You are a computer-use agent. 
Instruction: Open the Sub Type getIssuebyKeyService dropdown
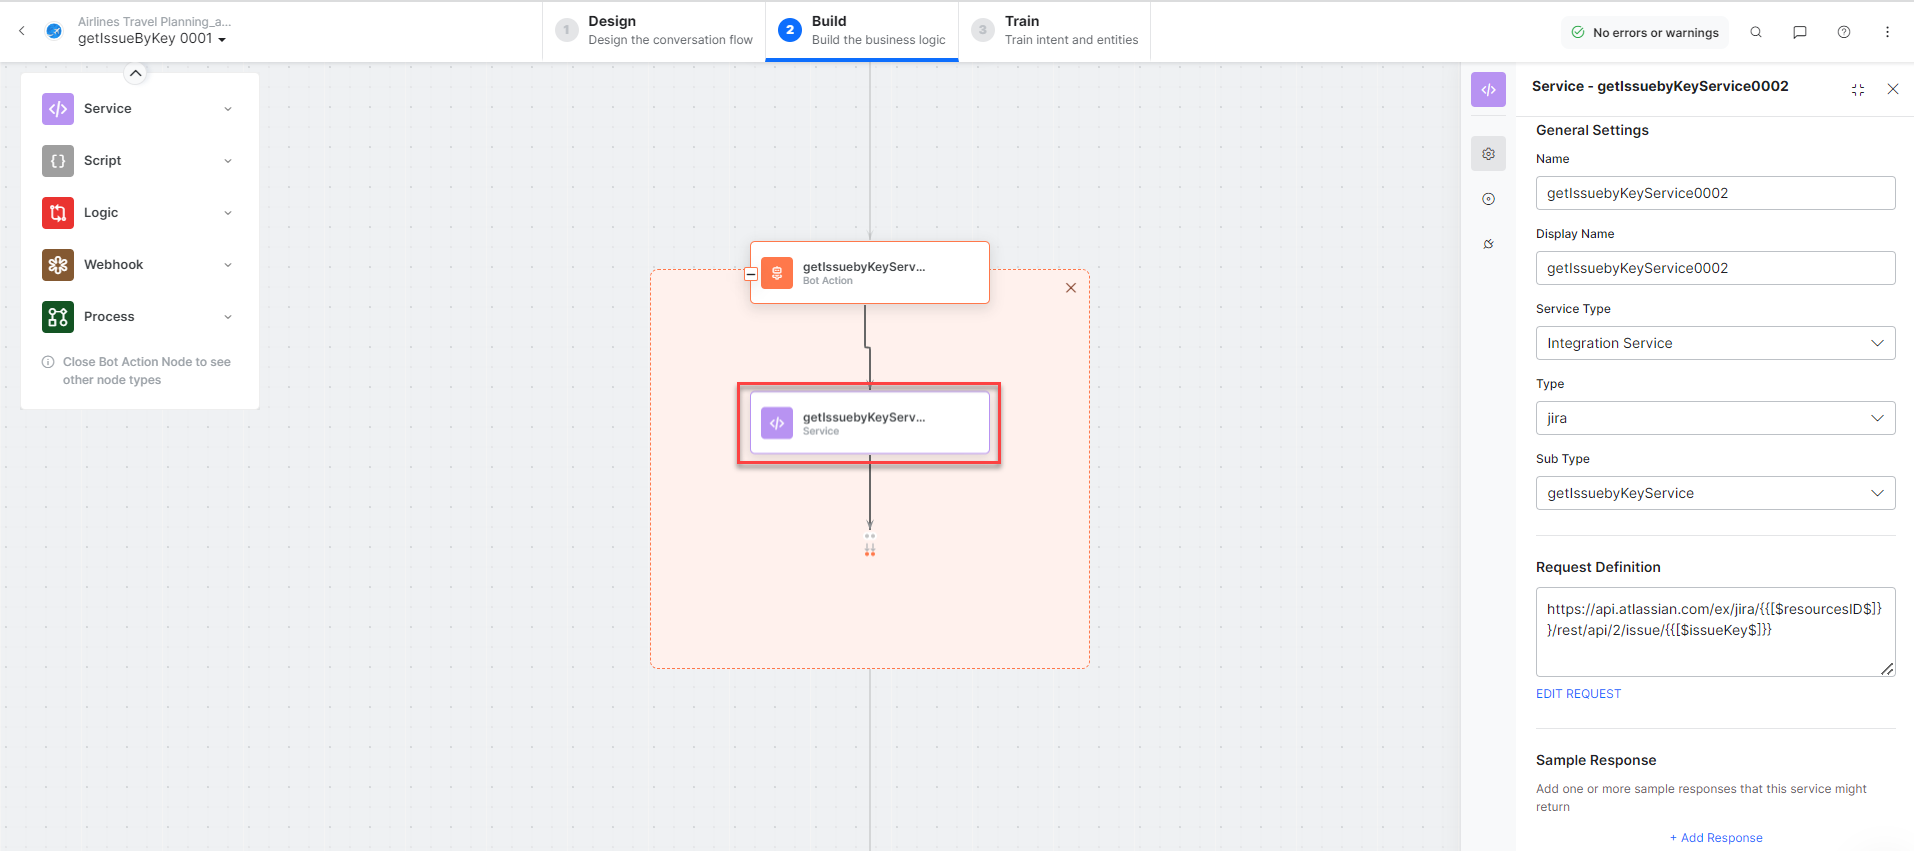tap(1714, 493)
